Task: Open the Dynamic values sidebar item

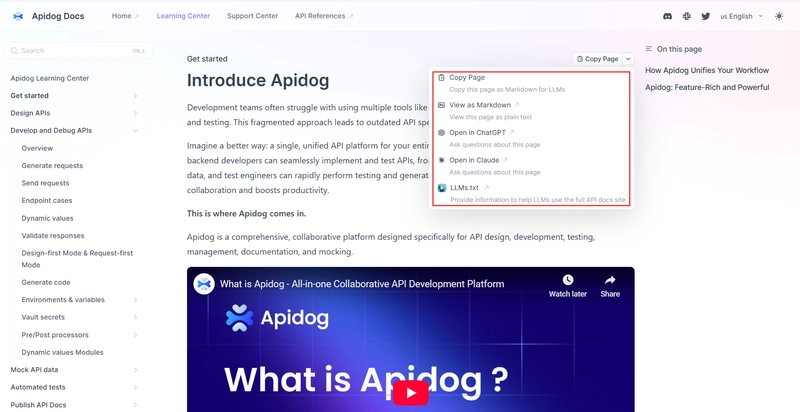Action: (47, 218)
